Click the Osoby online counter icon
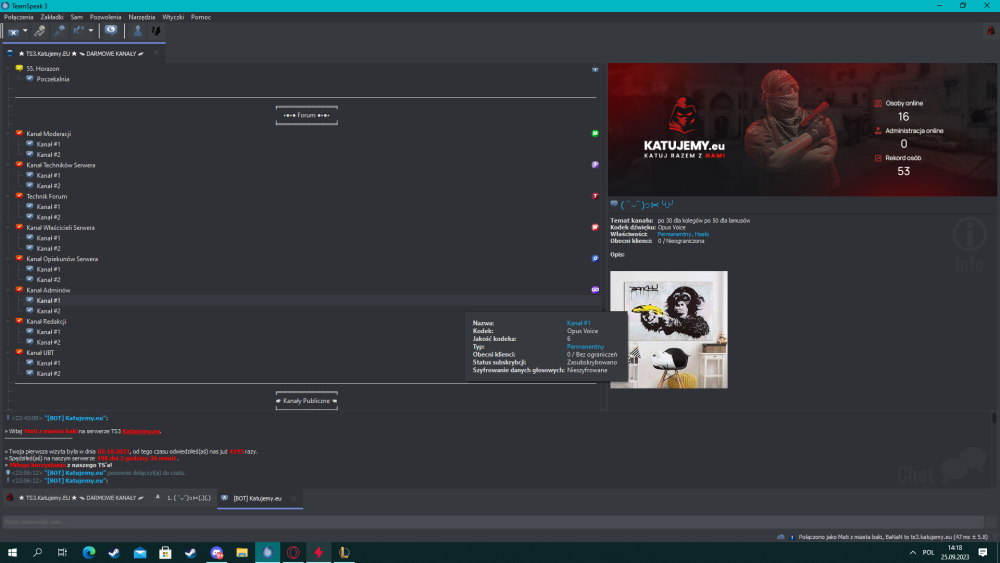The height and width of the screenshot is (563, 1000). pyautogui.click(x=878, y=103)
